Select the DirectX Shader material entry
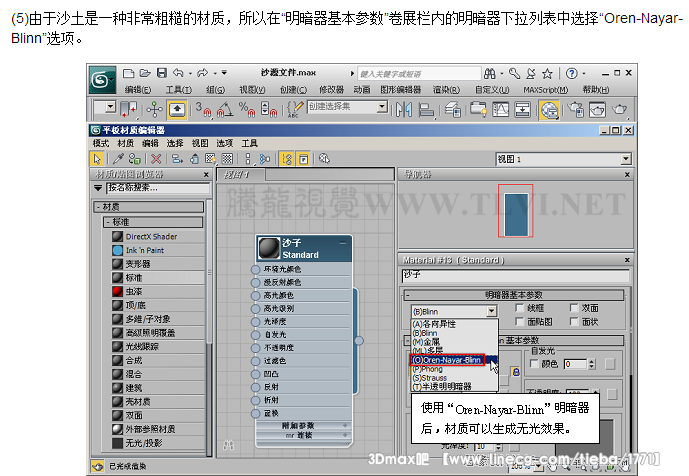The height and width of the screenshot is (476, 689). pos(157,236)
